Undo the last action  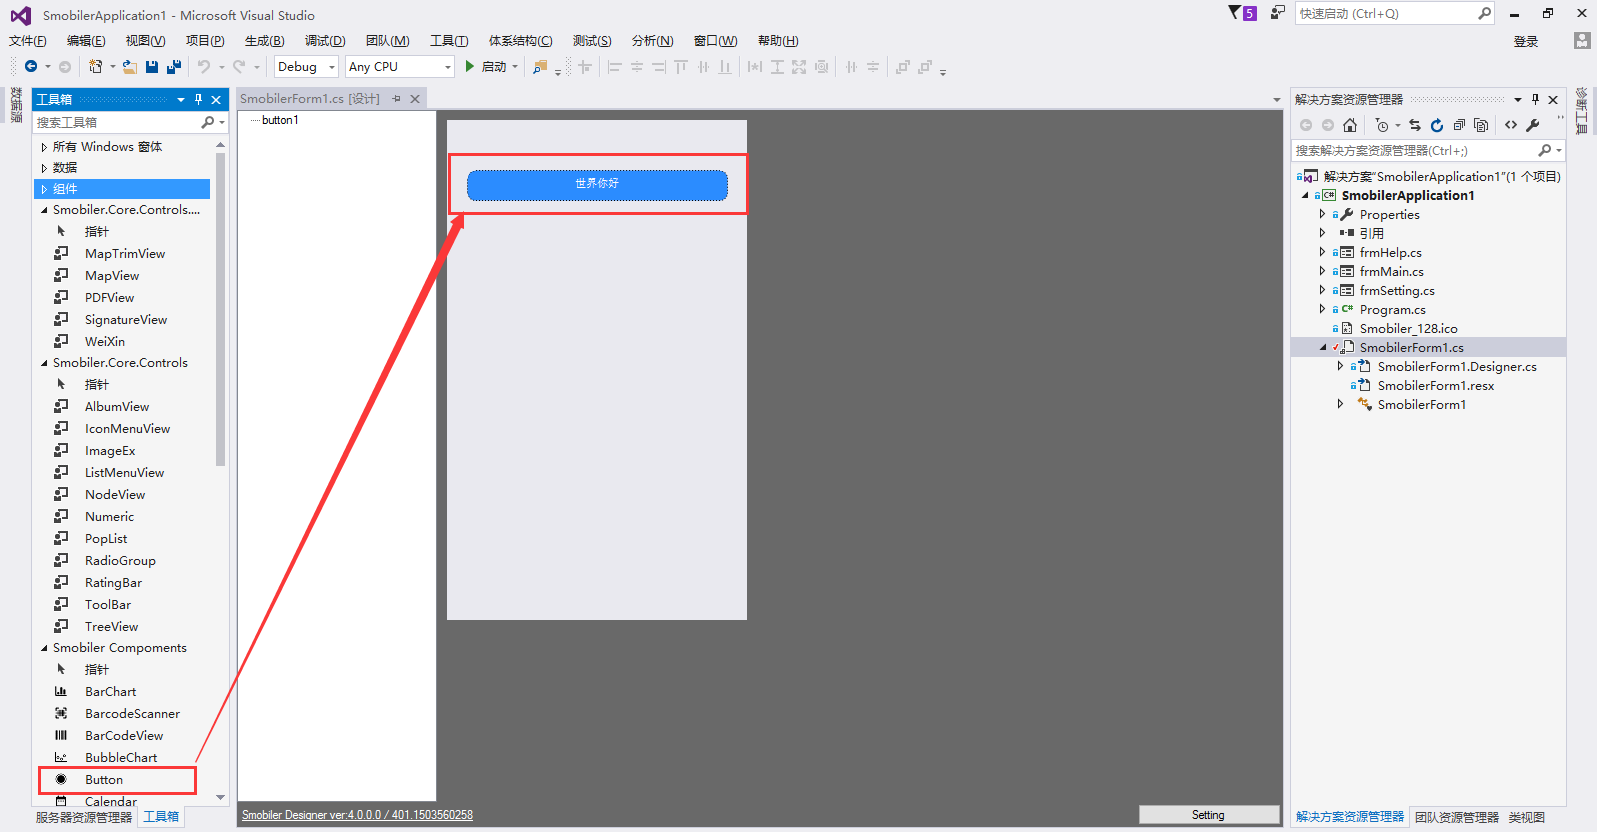pyautogui.click(x=204, y=67)
